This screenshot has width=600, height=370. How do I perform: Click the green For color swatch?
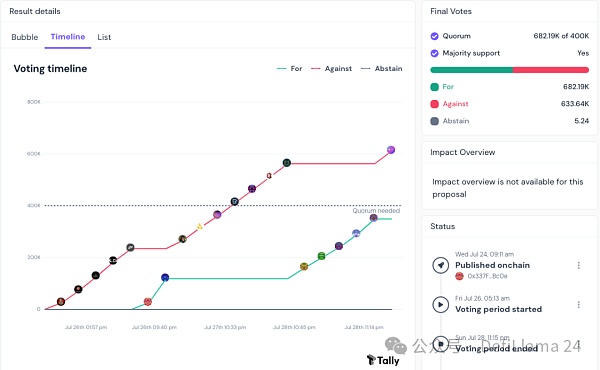(434, 87)
